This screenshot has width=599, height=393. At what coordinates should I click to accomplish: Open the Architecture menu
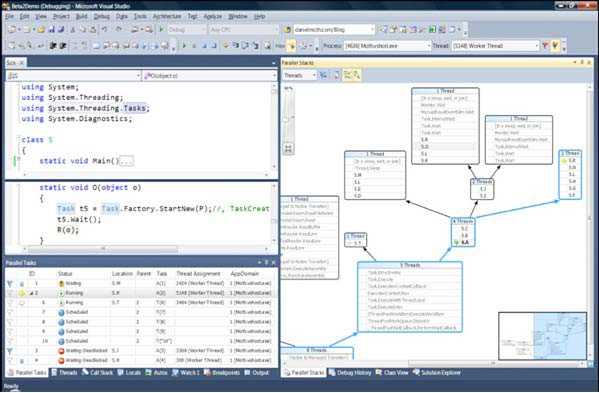167,16
